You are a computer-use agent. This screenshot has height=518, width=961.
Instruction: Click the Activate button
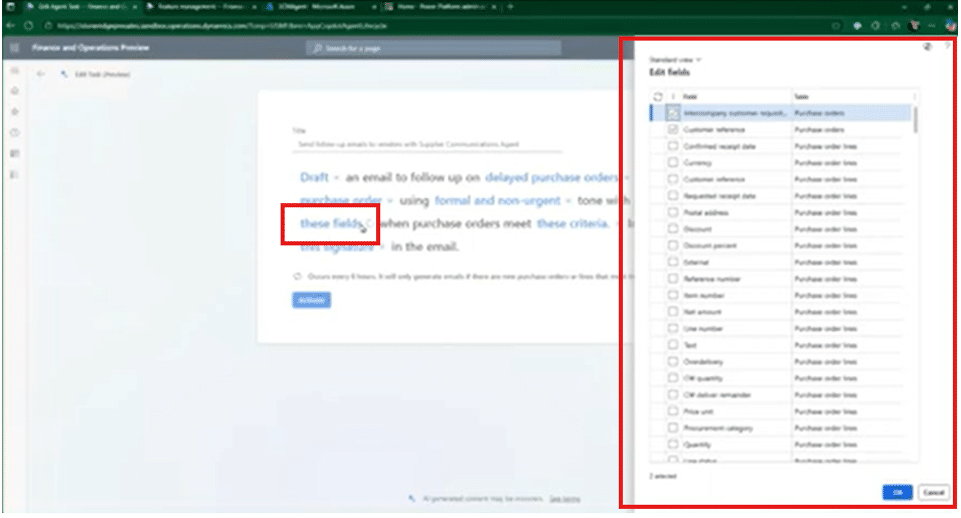(x=311, y=300)
